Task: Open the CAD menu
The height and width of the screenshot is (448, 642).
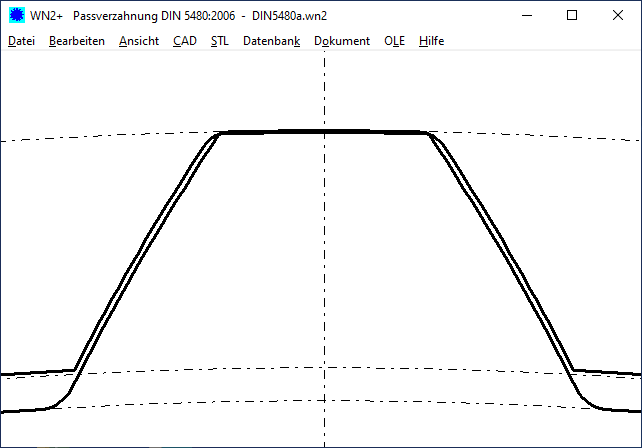Action: pos(185,41)
